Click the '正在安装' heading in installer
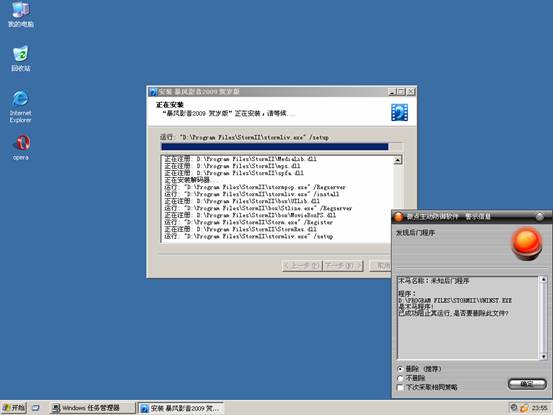 tap(170, 105)
